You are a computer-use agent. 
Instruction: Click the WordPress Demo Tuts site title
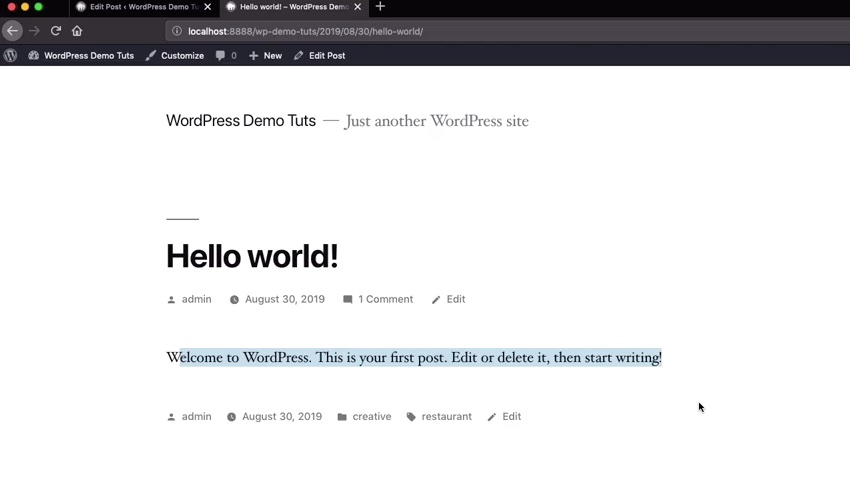[241, 120]
